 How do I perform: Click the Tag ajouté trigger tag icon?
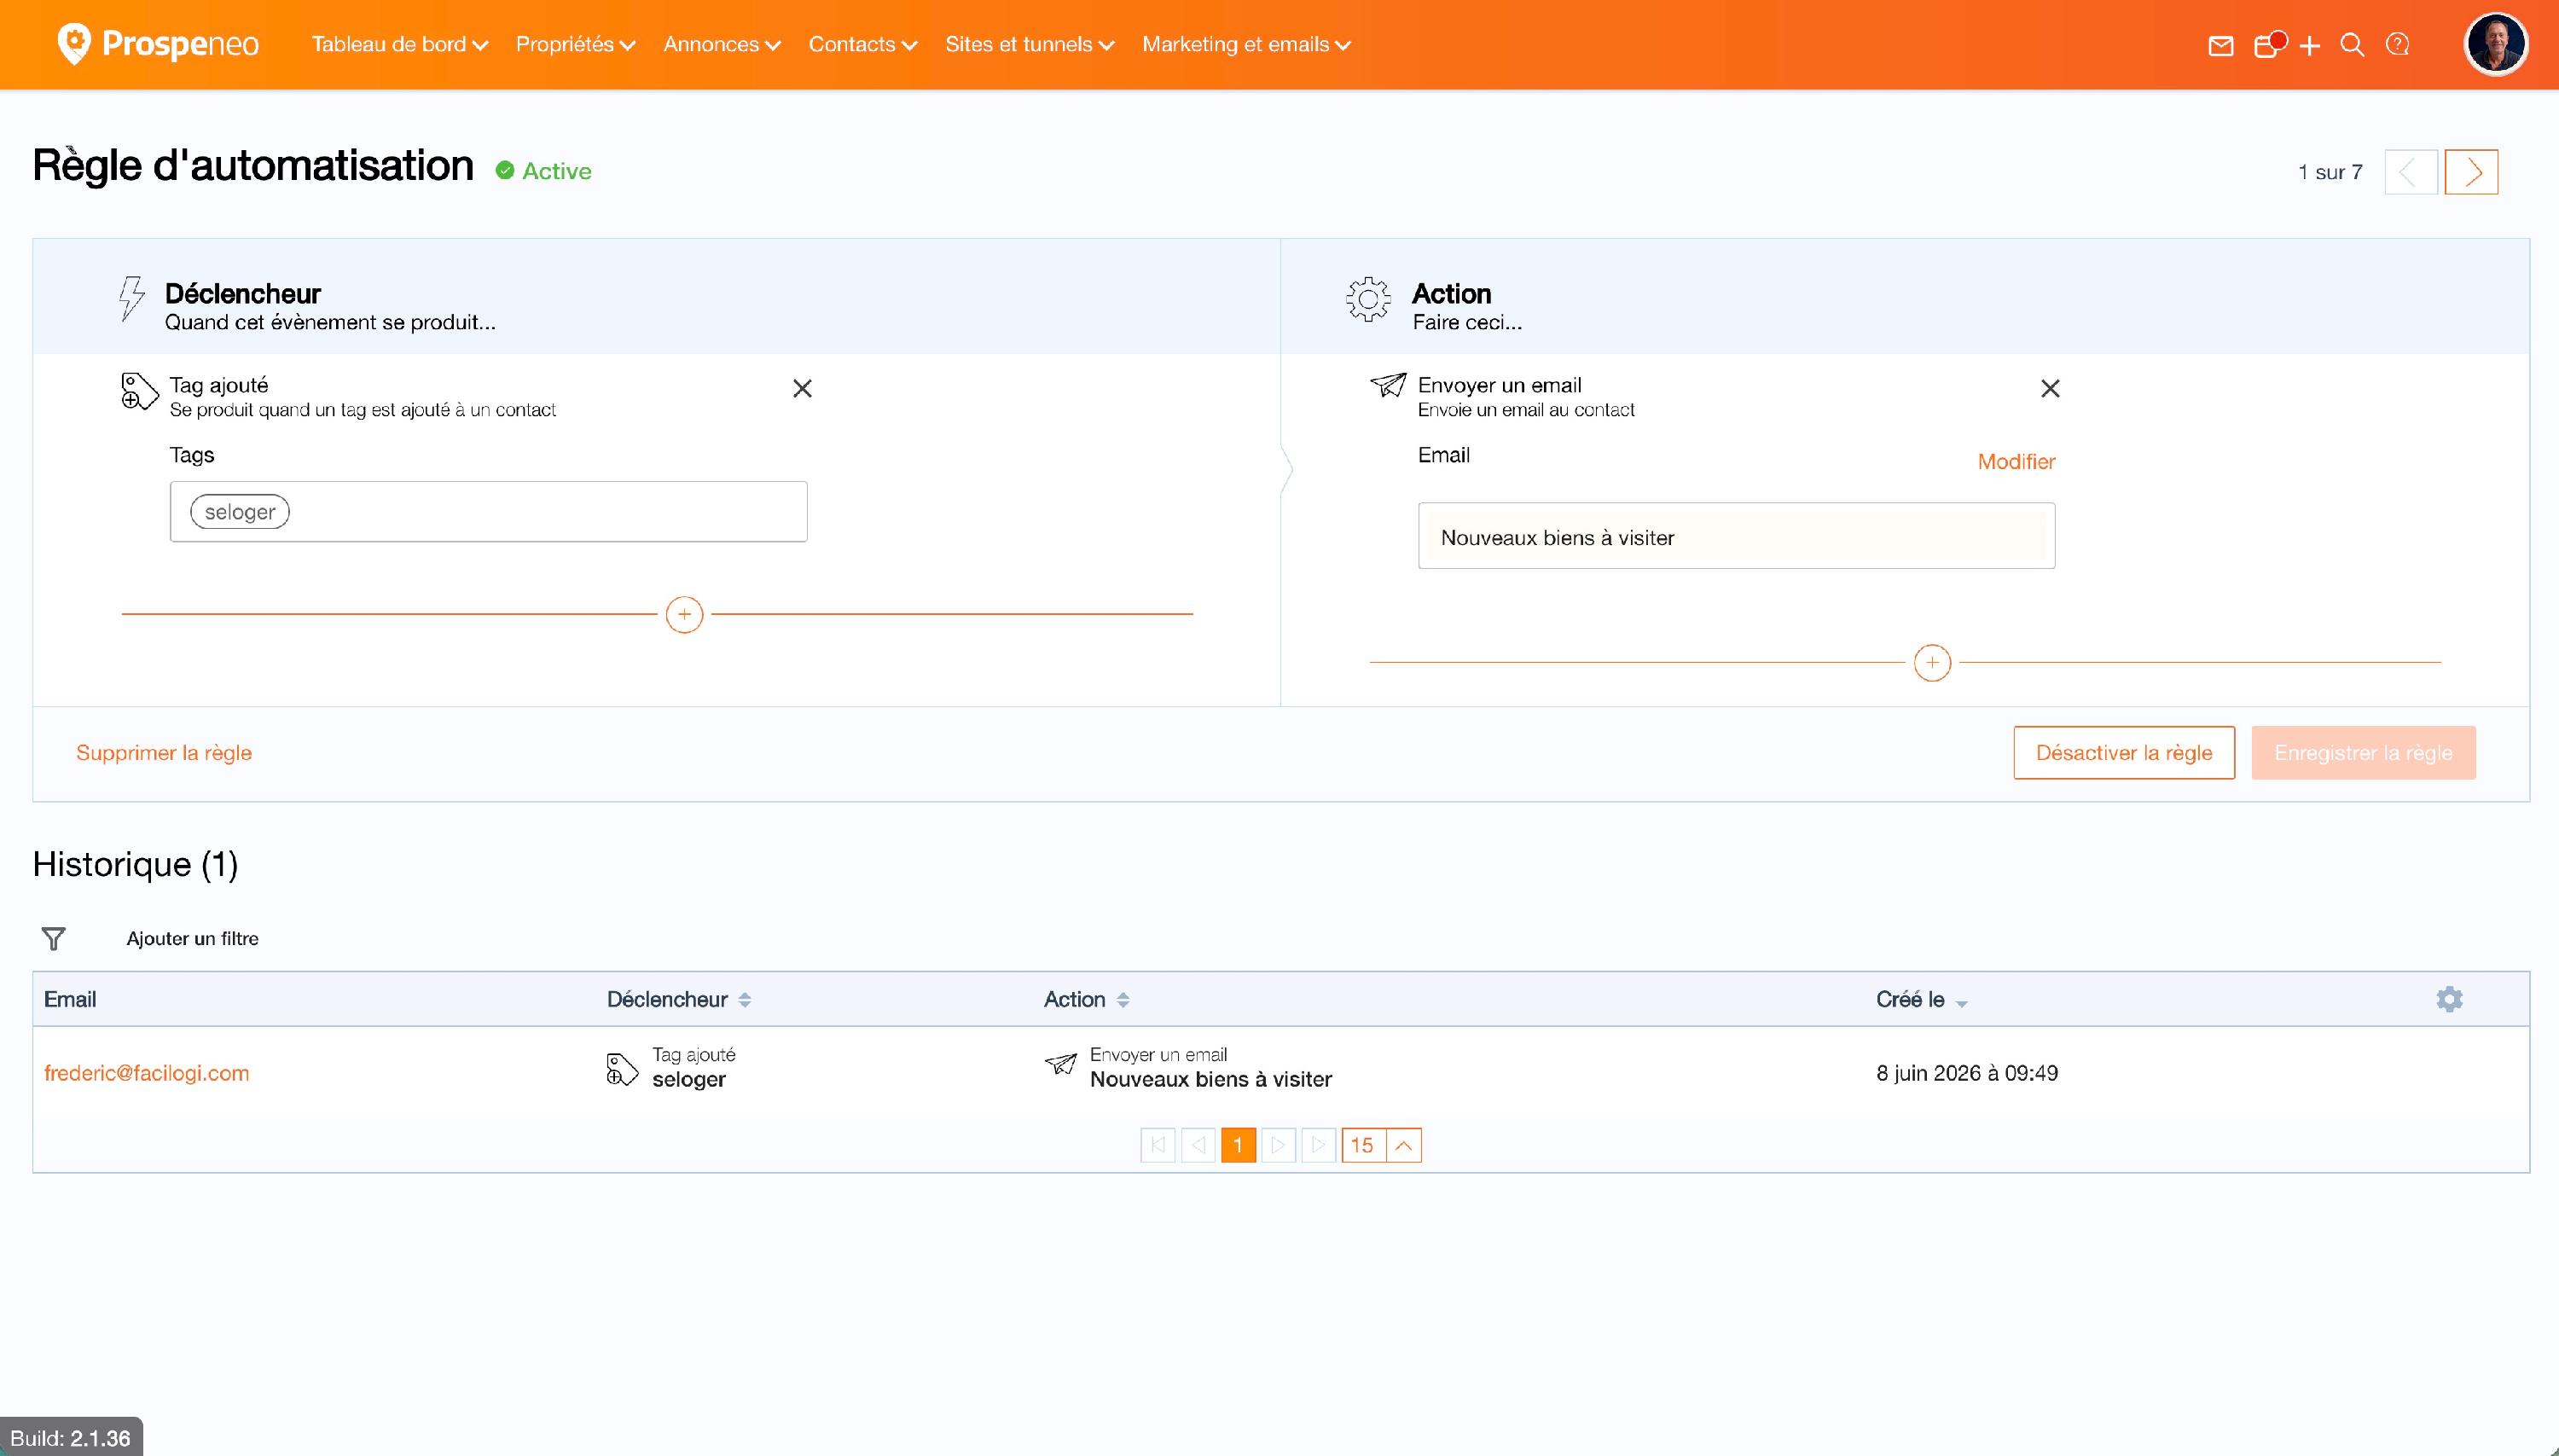click(x=139, y=391)
